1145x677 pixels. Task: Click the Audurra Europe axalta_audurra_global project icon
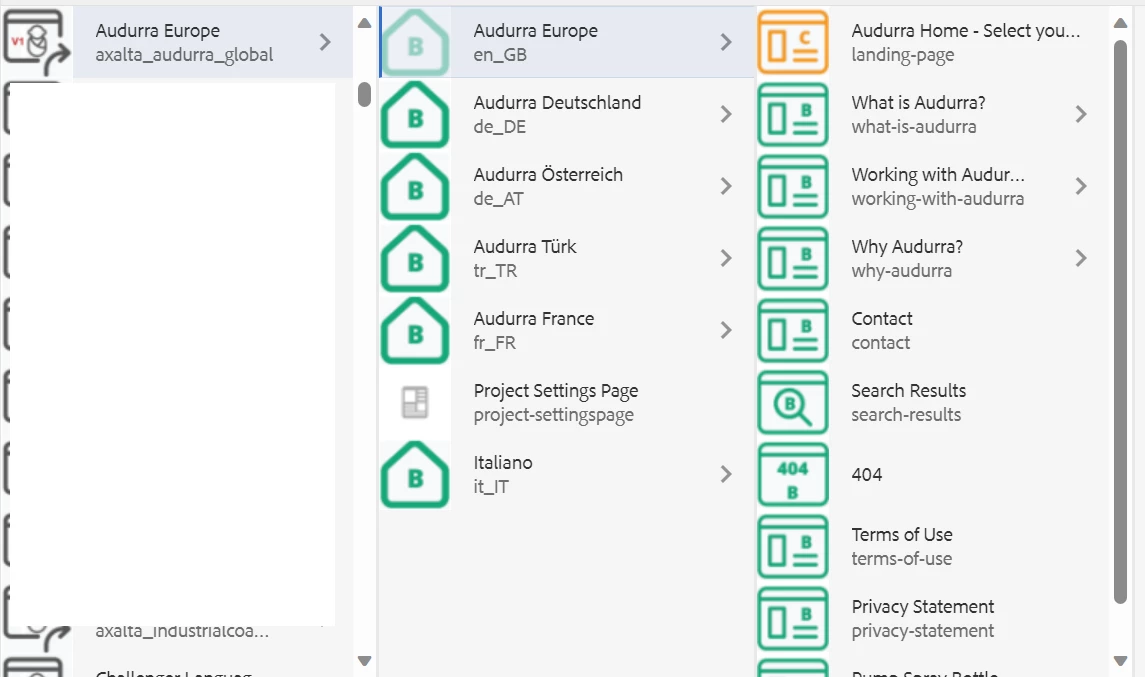(x=37, y=42)
